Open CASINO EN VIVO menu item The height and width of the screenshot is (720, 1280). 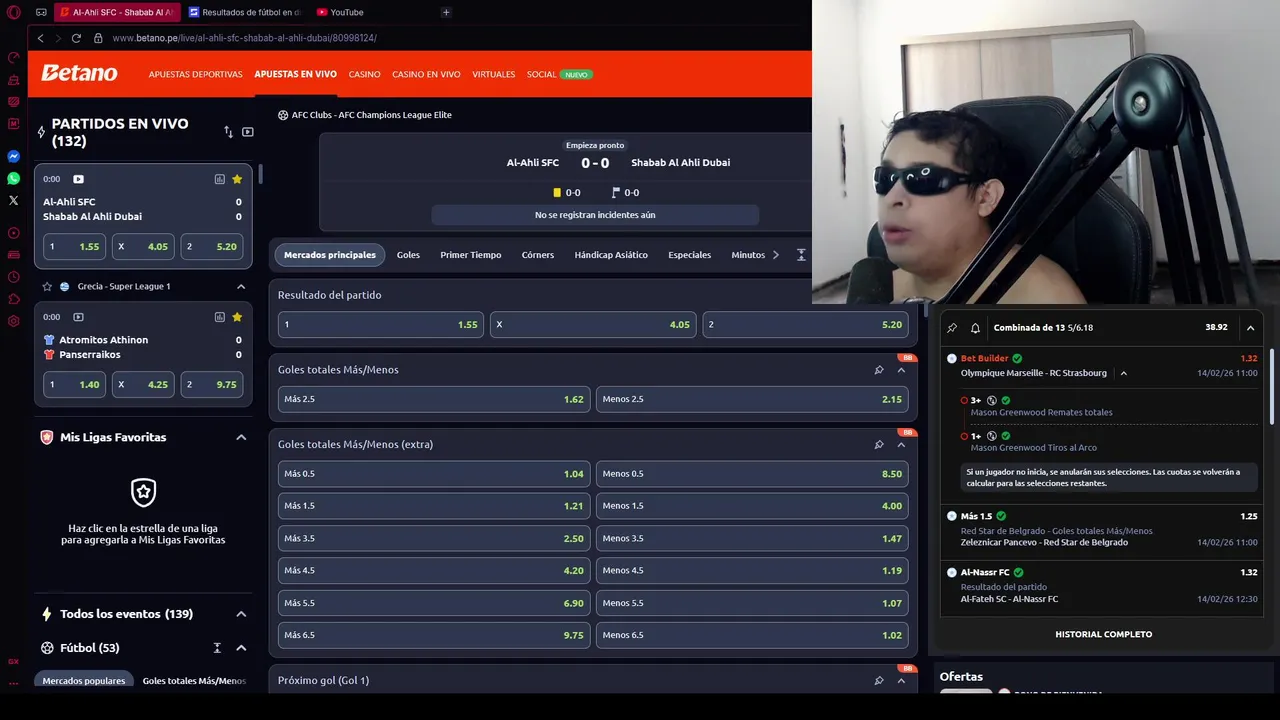click(x=426, y=74)
